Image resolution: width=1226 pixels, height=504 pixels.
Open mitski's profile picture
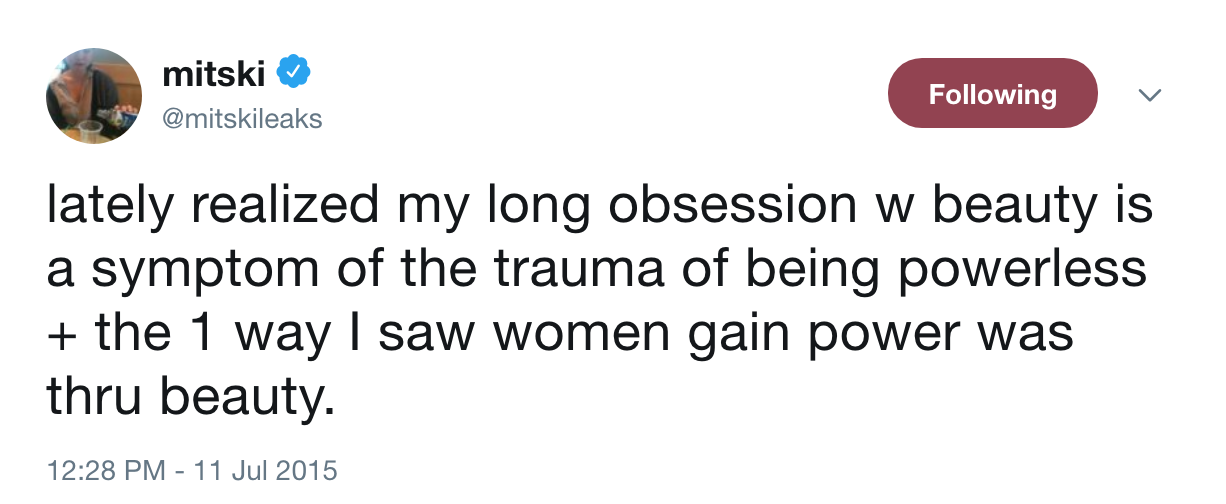[94, 95]
